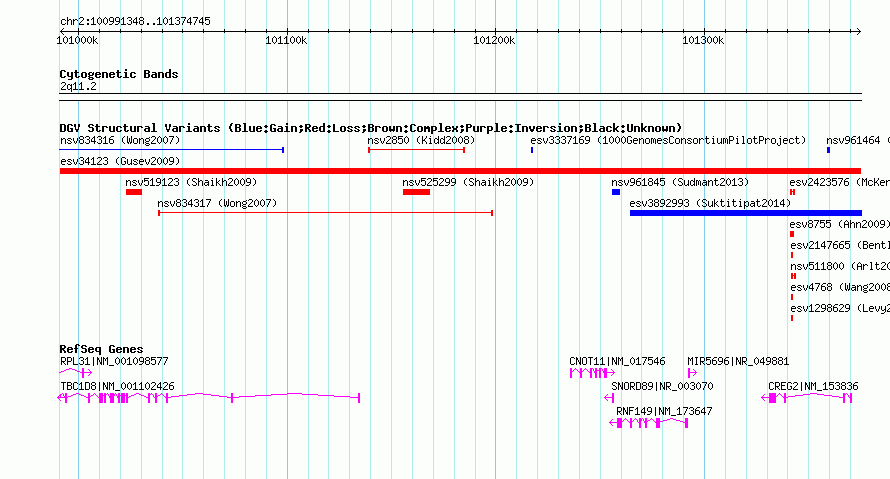Image resolution: width=890 pixels, height=479 pixels.
Task: Click the chr2:100991348..101374745 coordinate label
Action: pos(135,21)
